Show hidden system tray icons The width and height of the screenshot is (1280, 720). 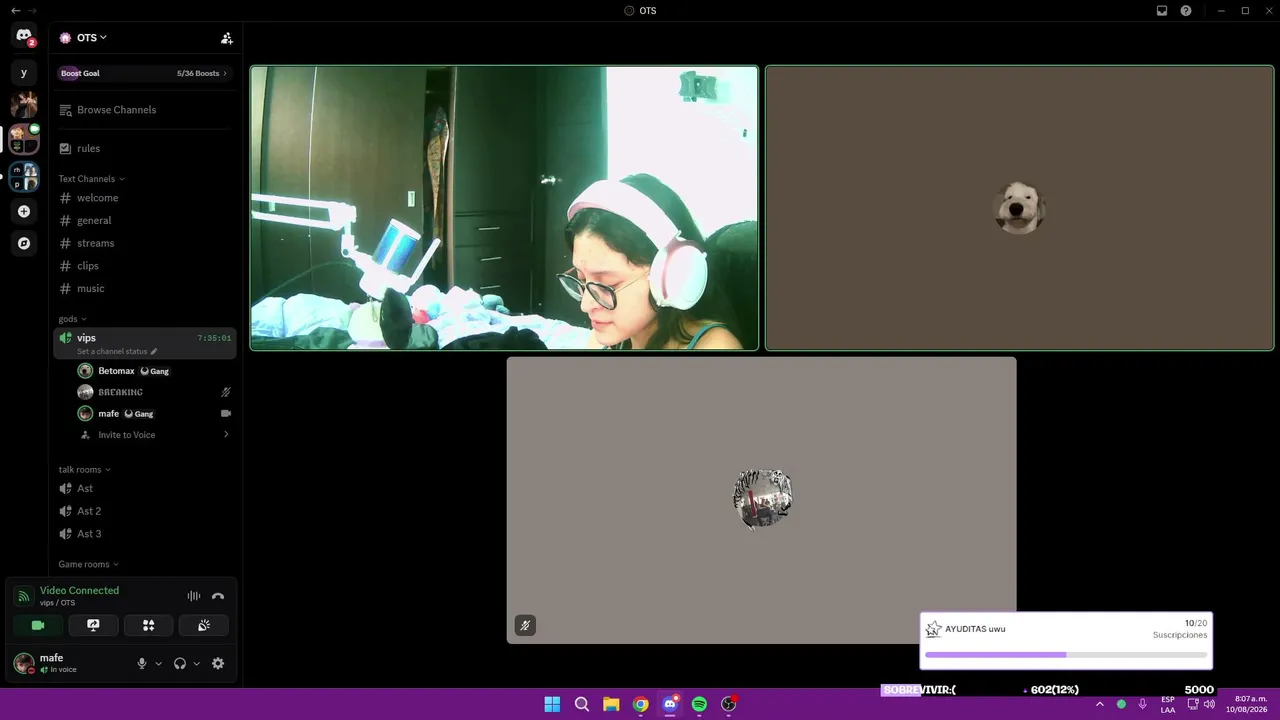(x=1099, y=704)
